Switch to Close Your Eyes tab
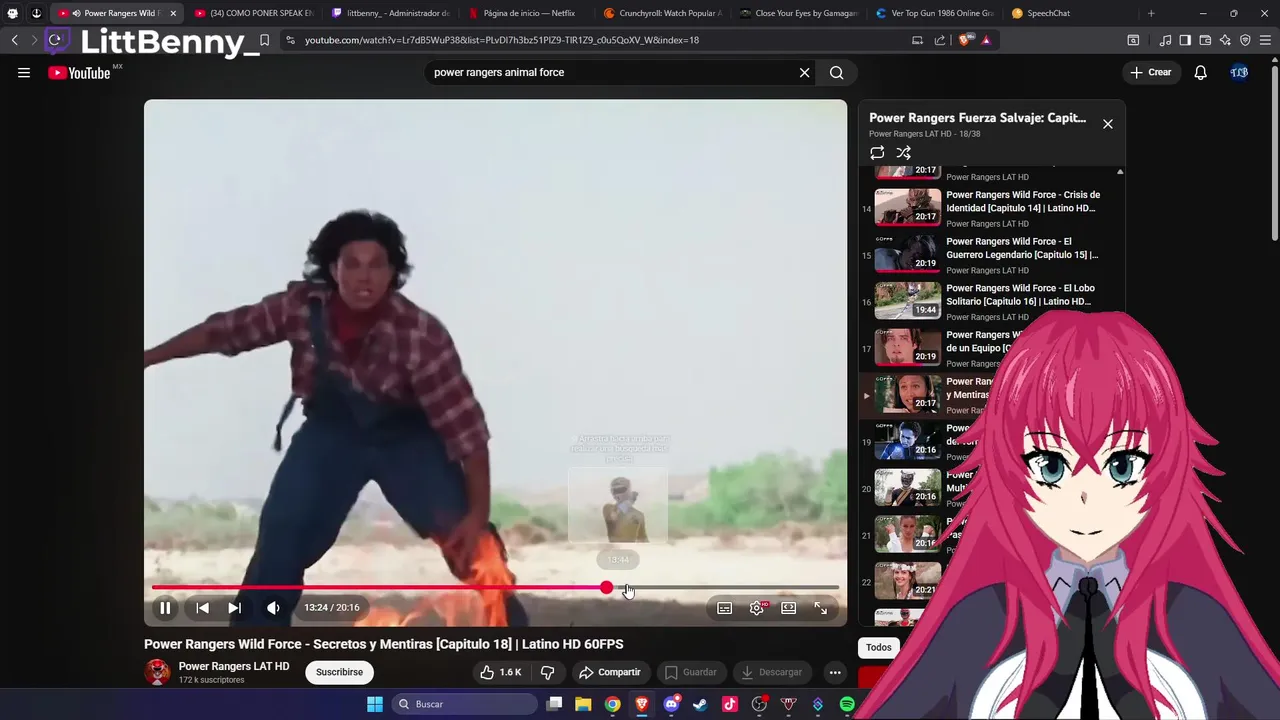 pyautogui.click(x=800, y=13)
